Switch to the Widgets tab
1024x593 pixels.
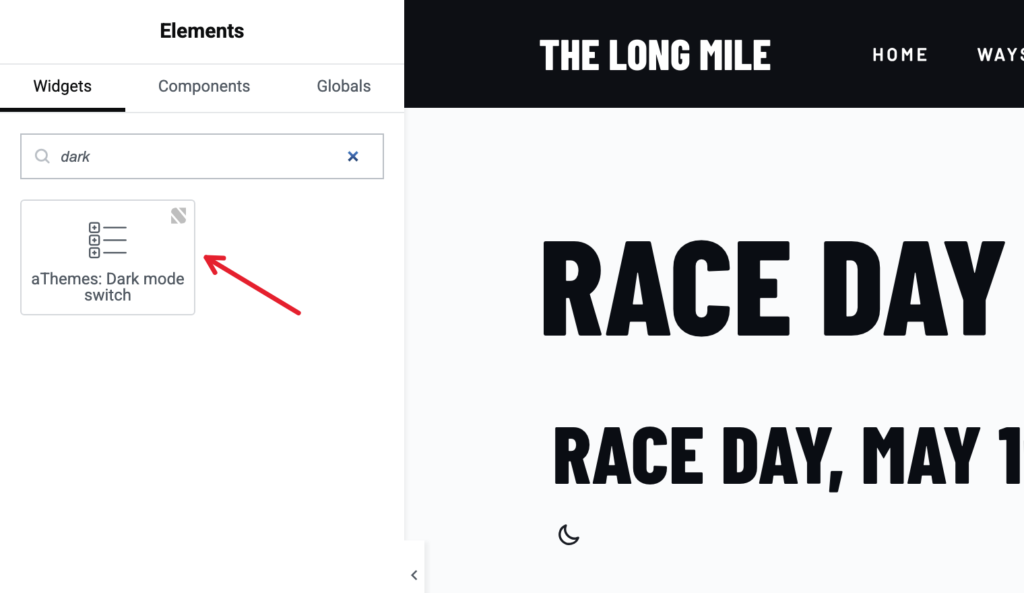[x=62, y=86]
